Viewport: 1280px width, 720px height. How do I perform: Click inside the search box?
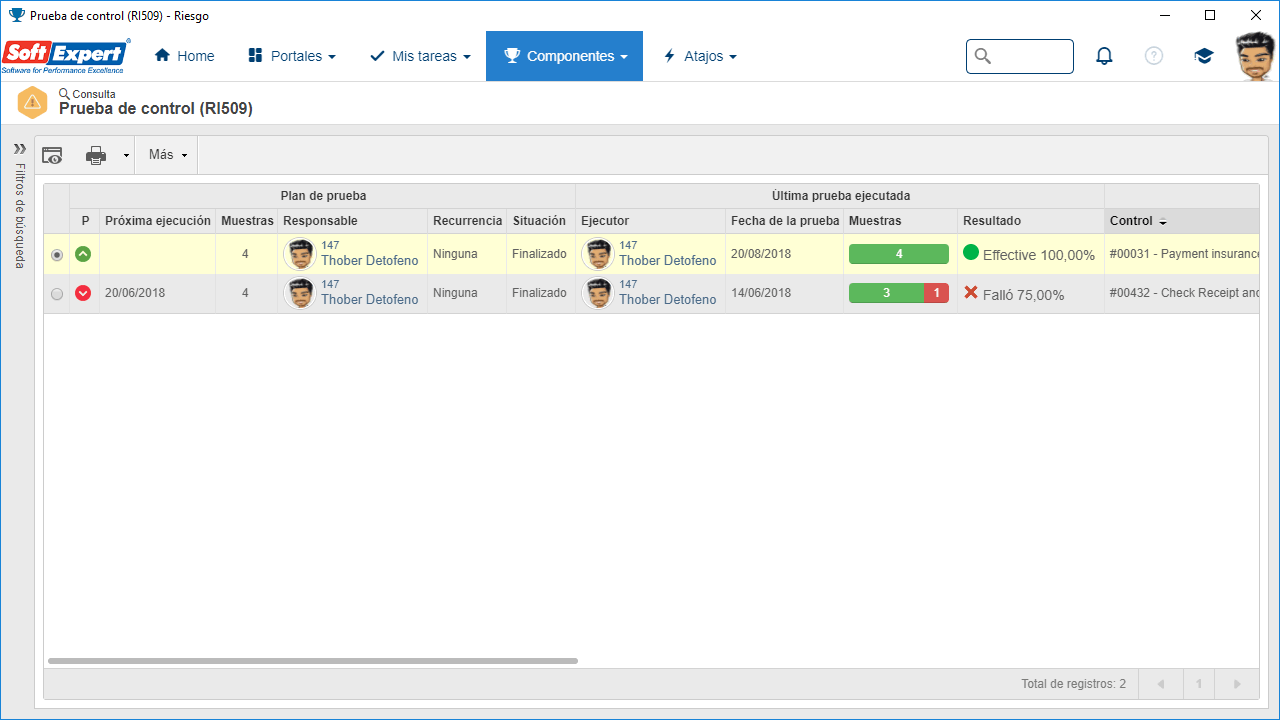click(1020, 56)
